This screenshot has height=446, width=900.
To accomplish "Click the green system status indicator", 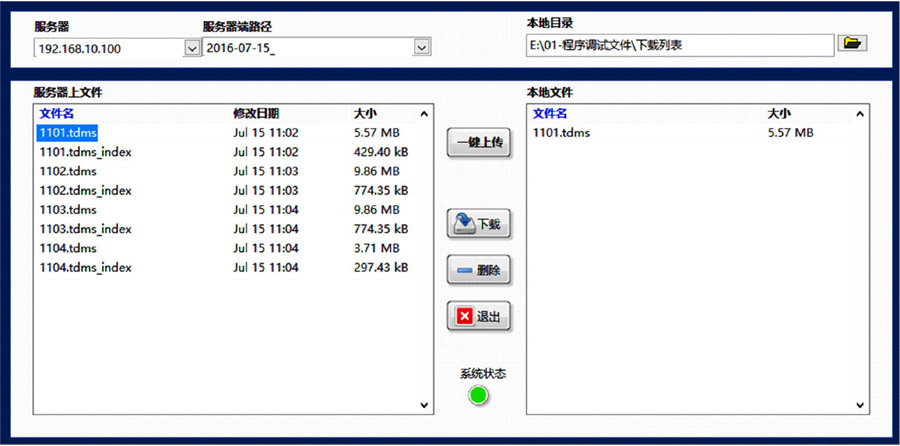I will pyautogui.click(x=479, y=396).
